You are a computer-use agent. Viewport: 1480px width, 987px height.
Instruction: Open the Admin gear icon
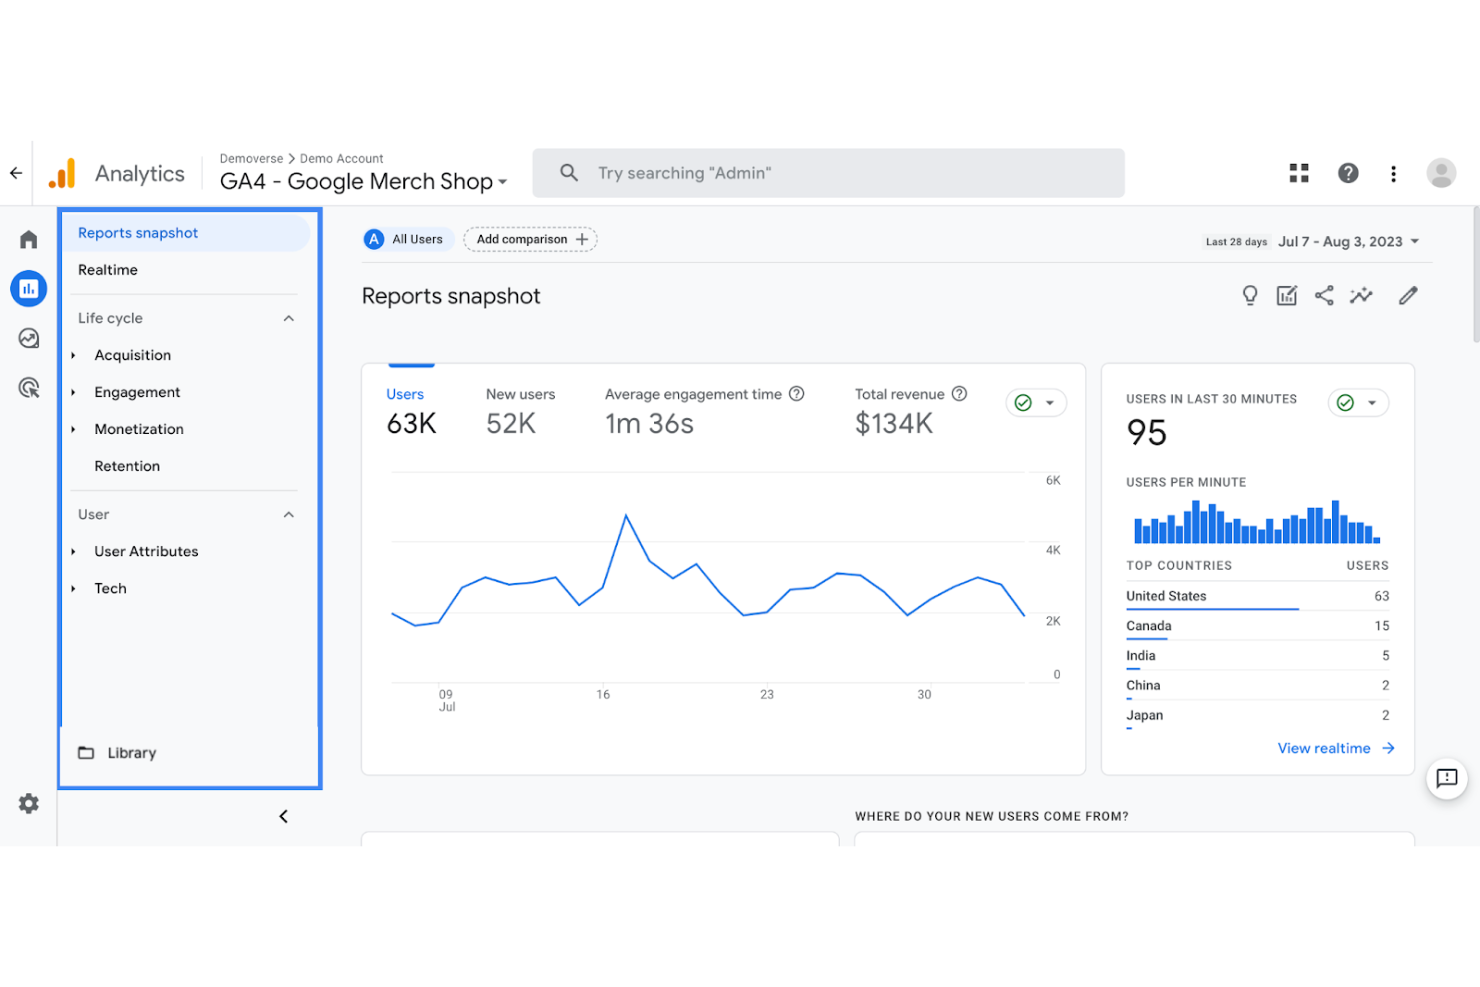[x=29, y=803]
